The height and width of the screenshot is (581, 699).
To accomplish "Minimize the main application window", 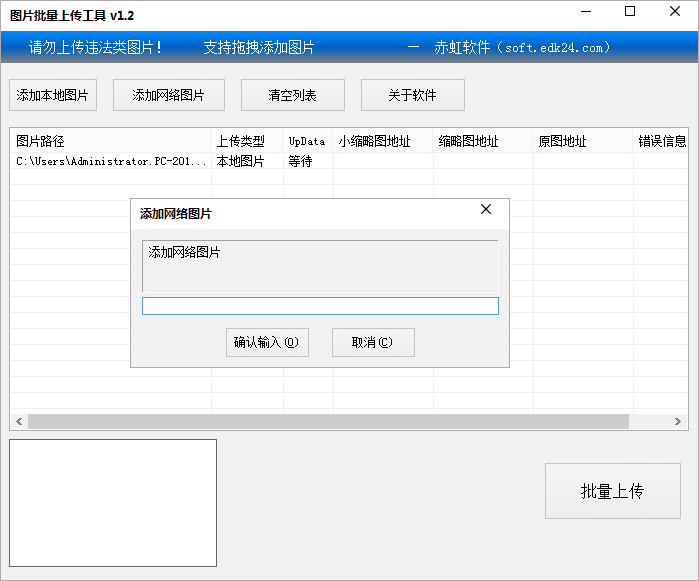I will click(x=584, y=12).
